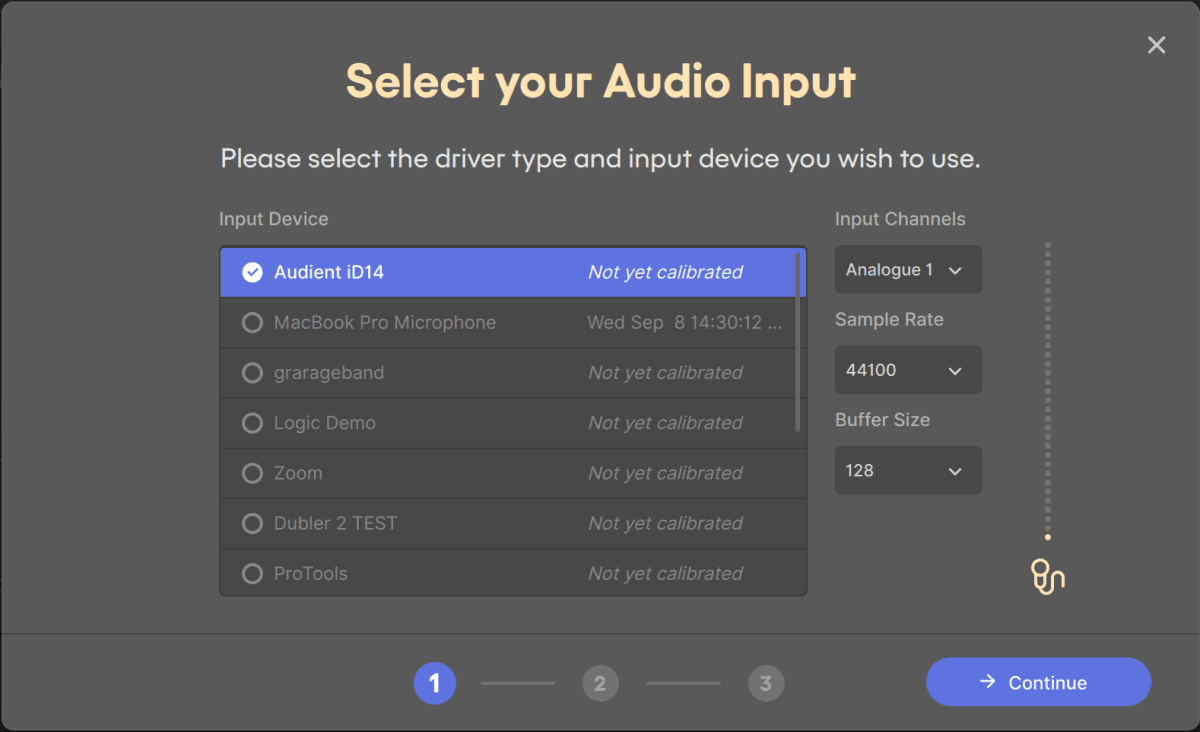1200x732 pixels.
Task: Click the step 2 indicator circle
Action: click(600, 683)
